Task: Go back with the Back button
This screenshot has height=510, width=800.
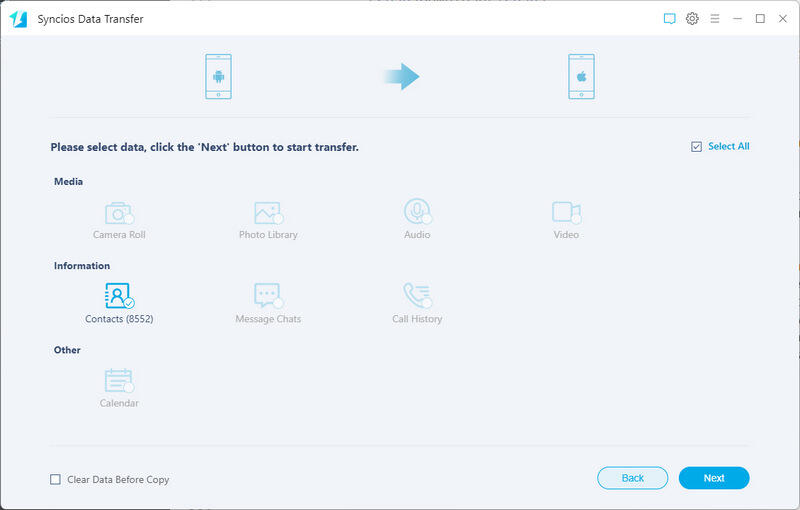Action: coord(632,478)
